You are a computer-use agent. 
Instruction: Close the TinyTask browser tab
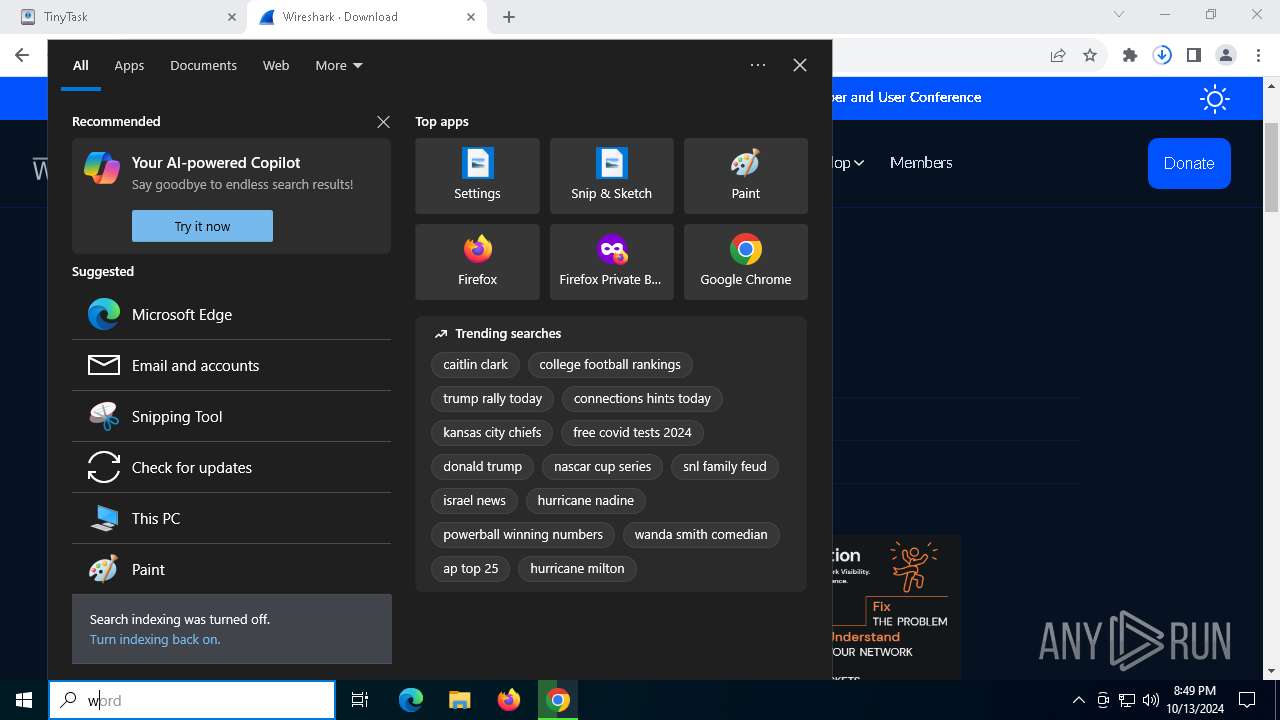click(x=231, y=17)
